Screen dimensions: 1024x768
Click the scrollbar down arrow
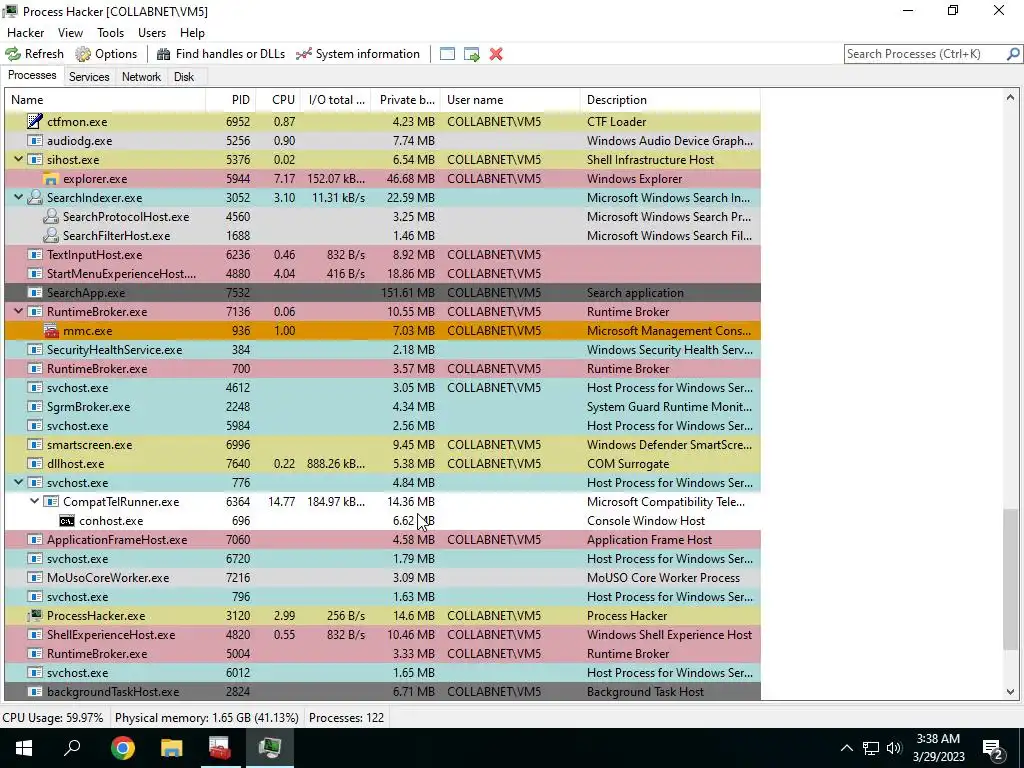pyautogui.click(x=1010, y=692)
